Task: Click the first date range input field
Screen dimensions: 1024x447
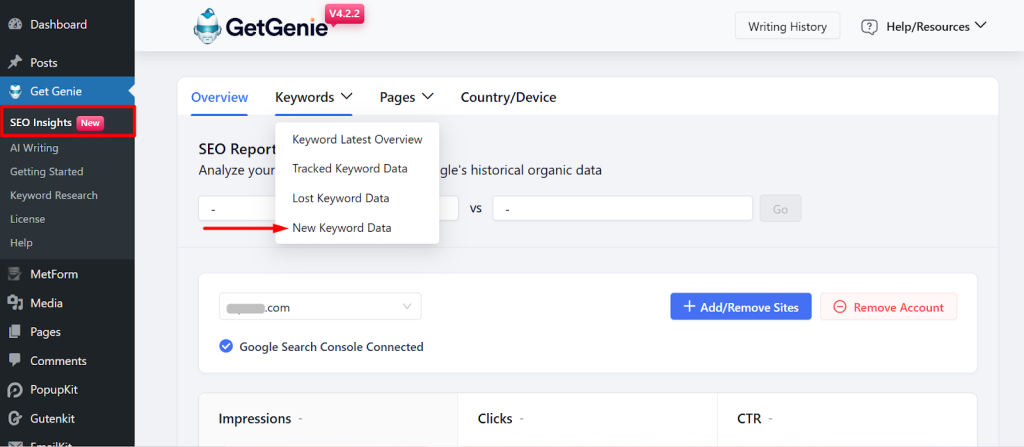Action: click(328, 209)
